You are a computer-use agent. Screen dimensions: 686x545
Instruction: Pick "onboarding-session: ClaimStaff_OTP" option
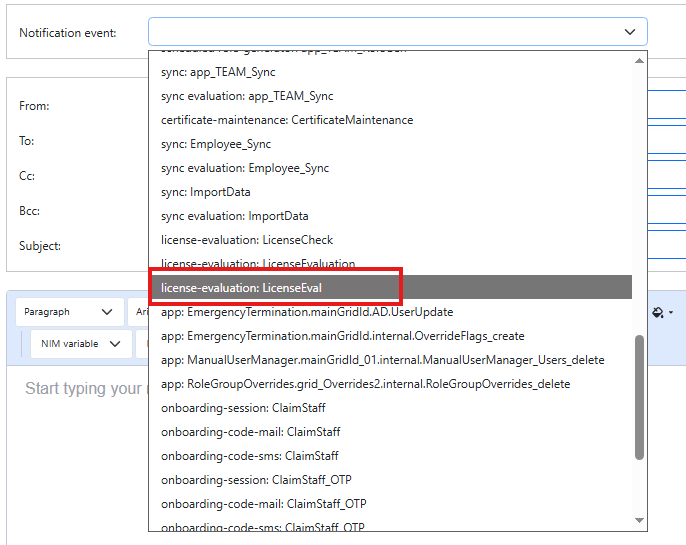click(x=390, y=480)
